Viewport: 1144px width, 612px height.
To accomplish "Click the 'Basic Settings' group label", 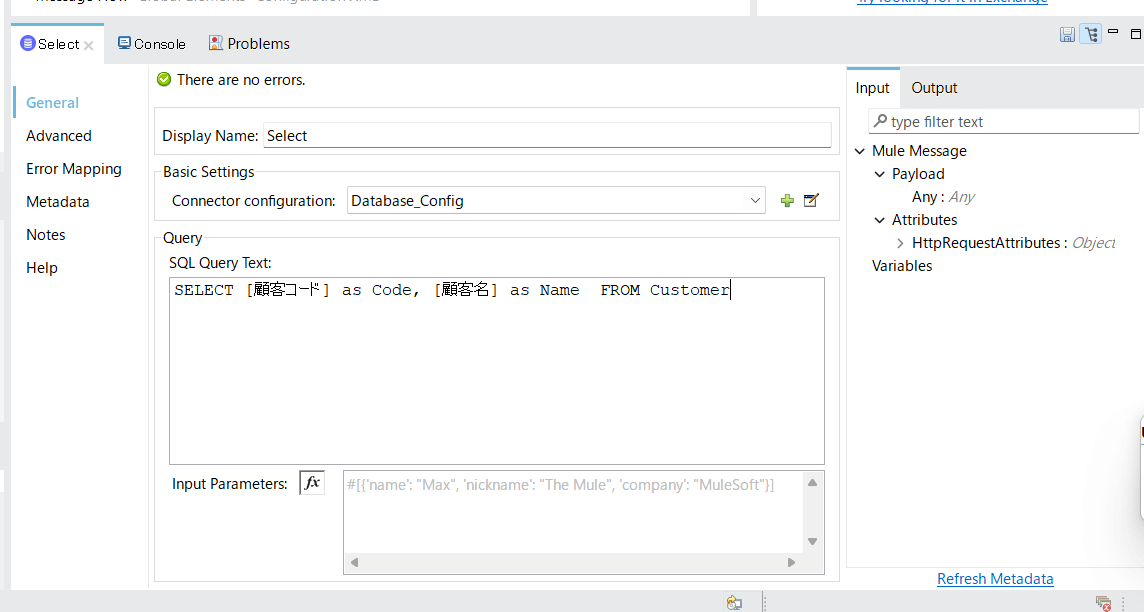I will pos(209,172).
